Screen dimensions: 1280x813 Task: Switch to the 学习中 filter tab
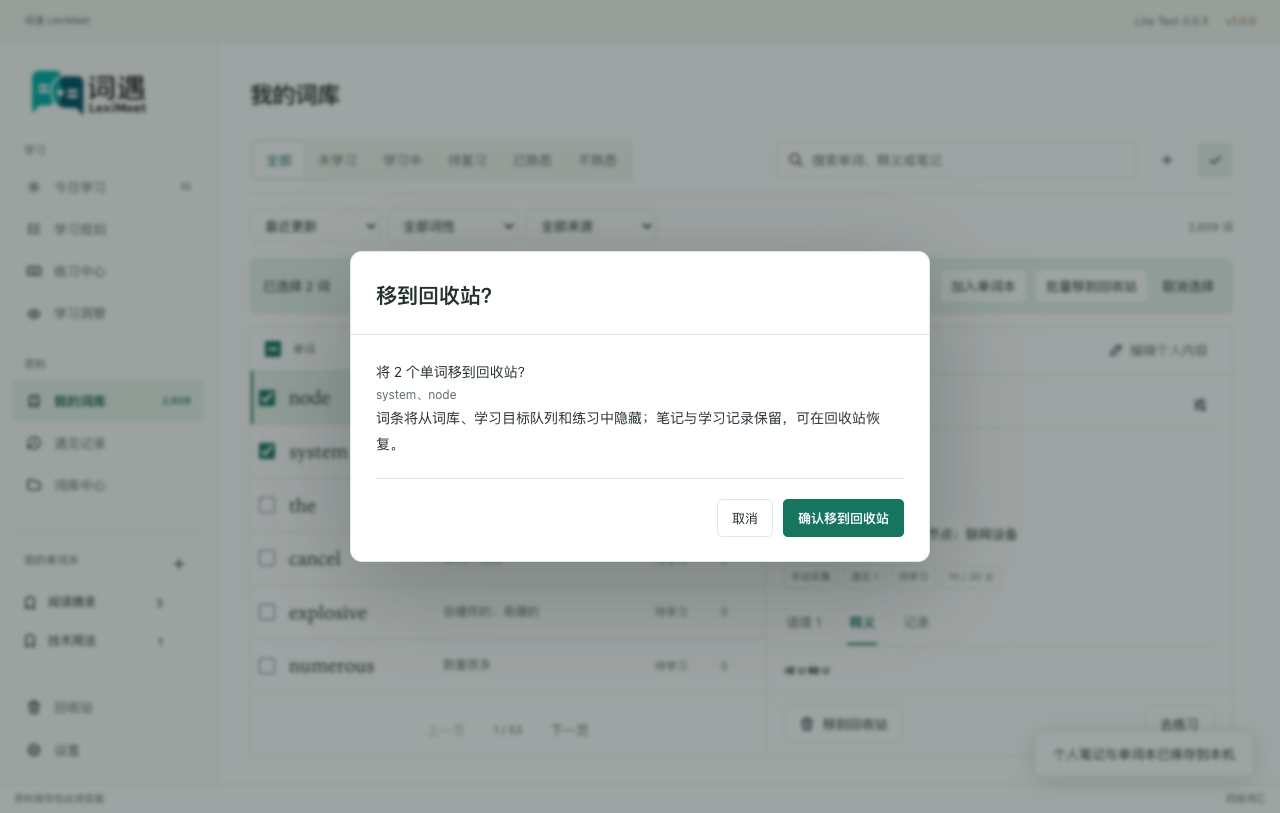pos(403,160)
